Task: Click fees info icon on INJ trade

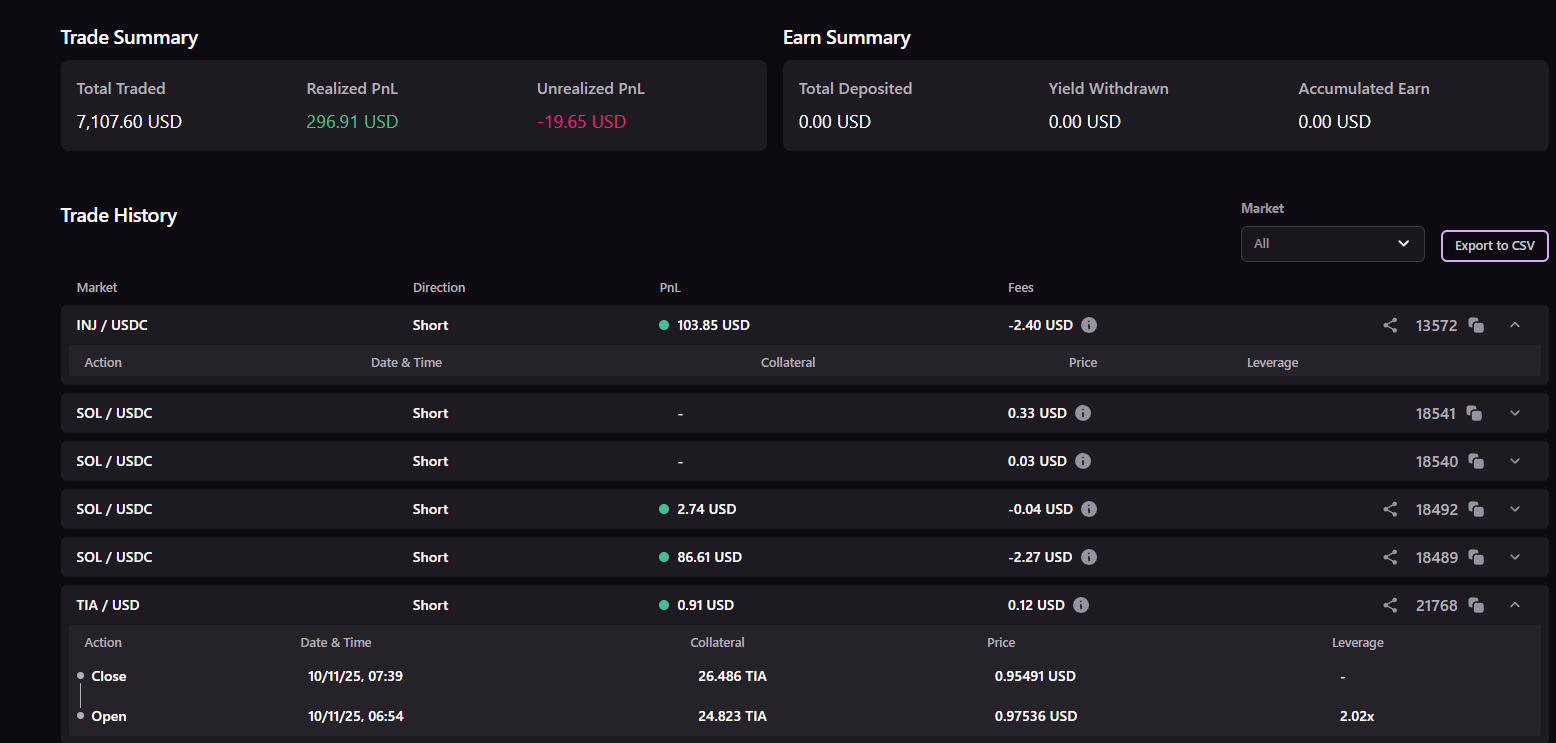Action: [x=1089, y=325]
